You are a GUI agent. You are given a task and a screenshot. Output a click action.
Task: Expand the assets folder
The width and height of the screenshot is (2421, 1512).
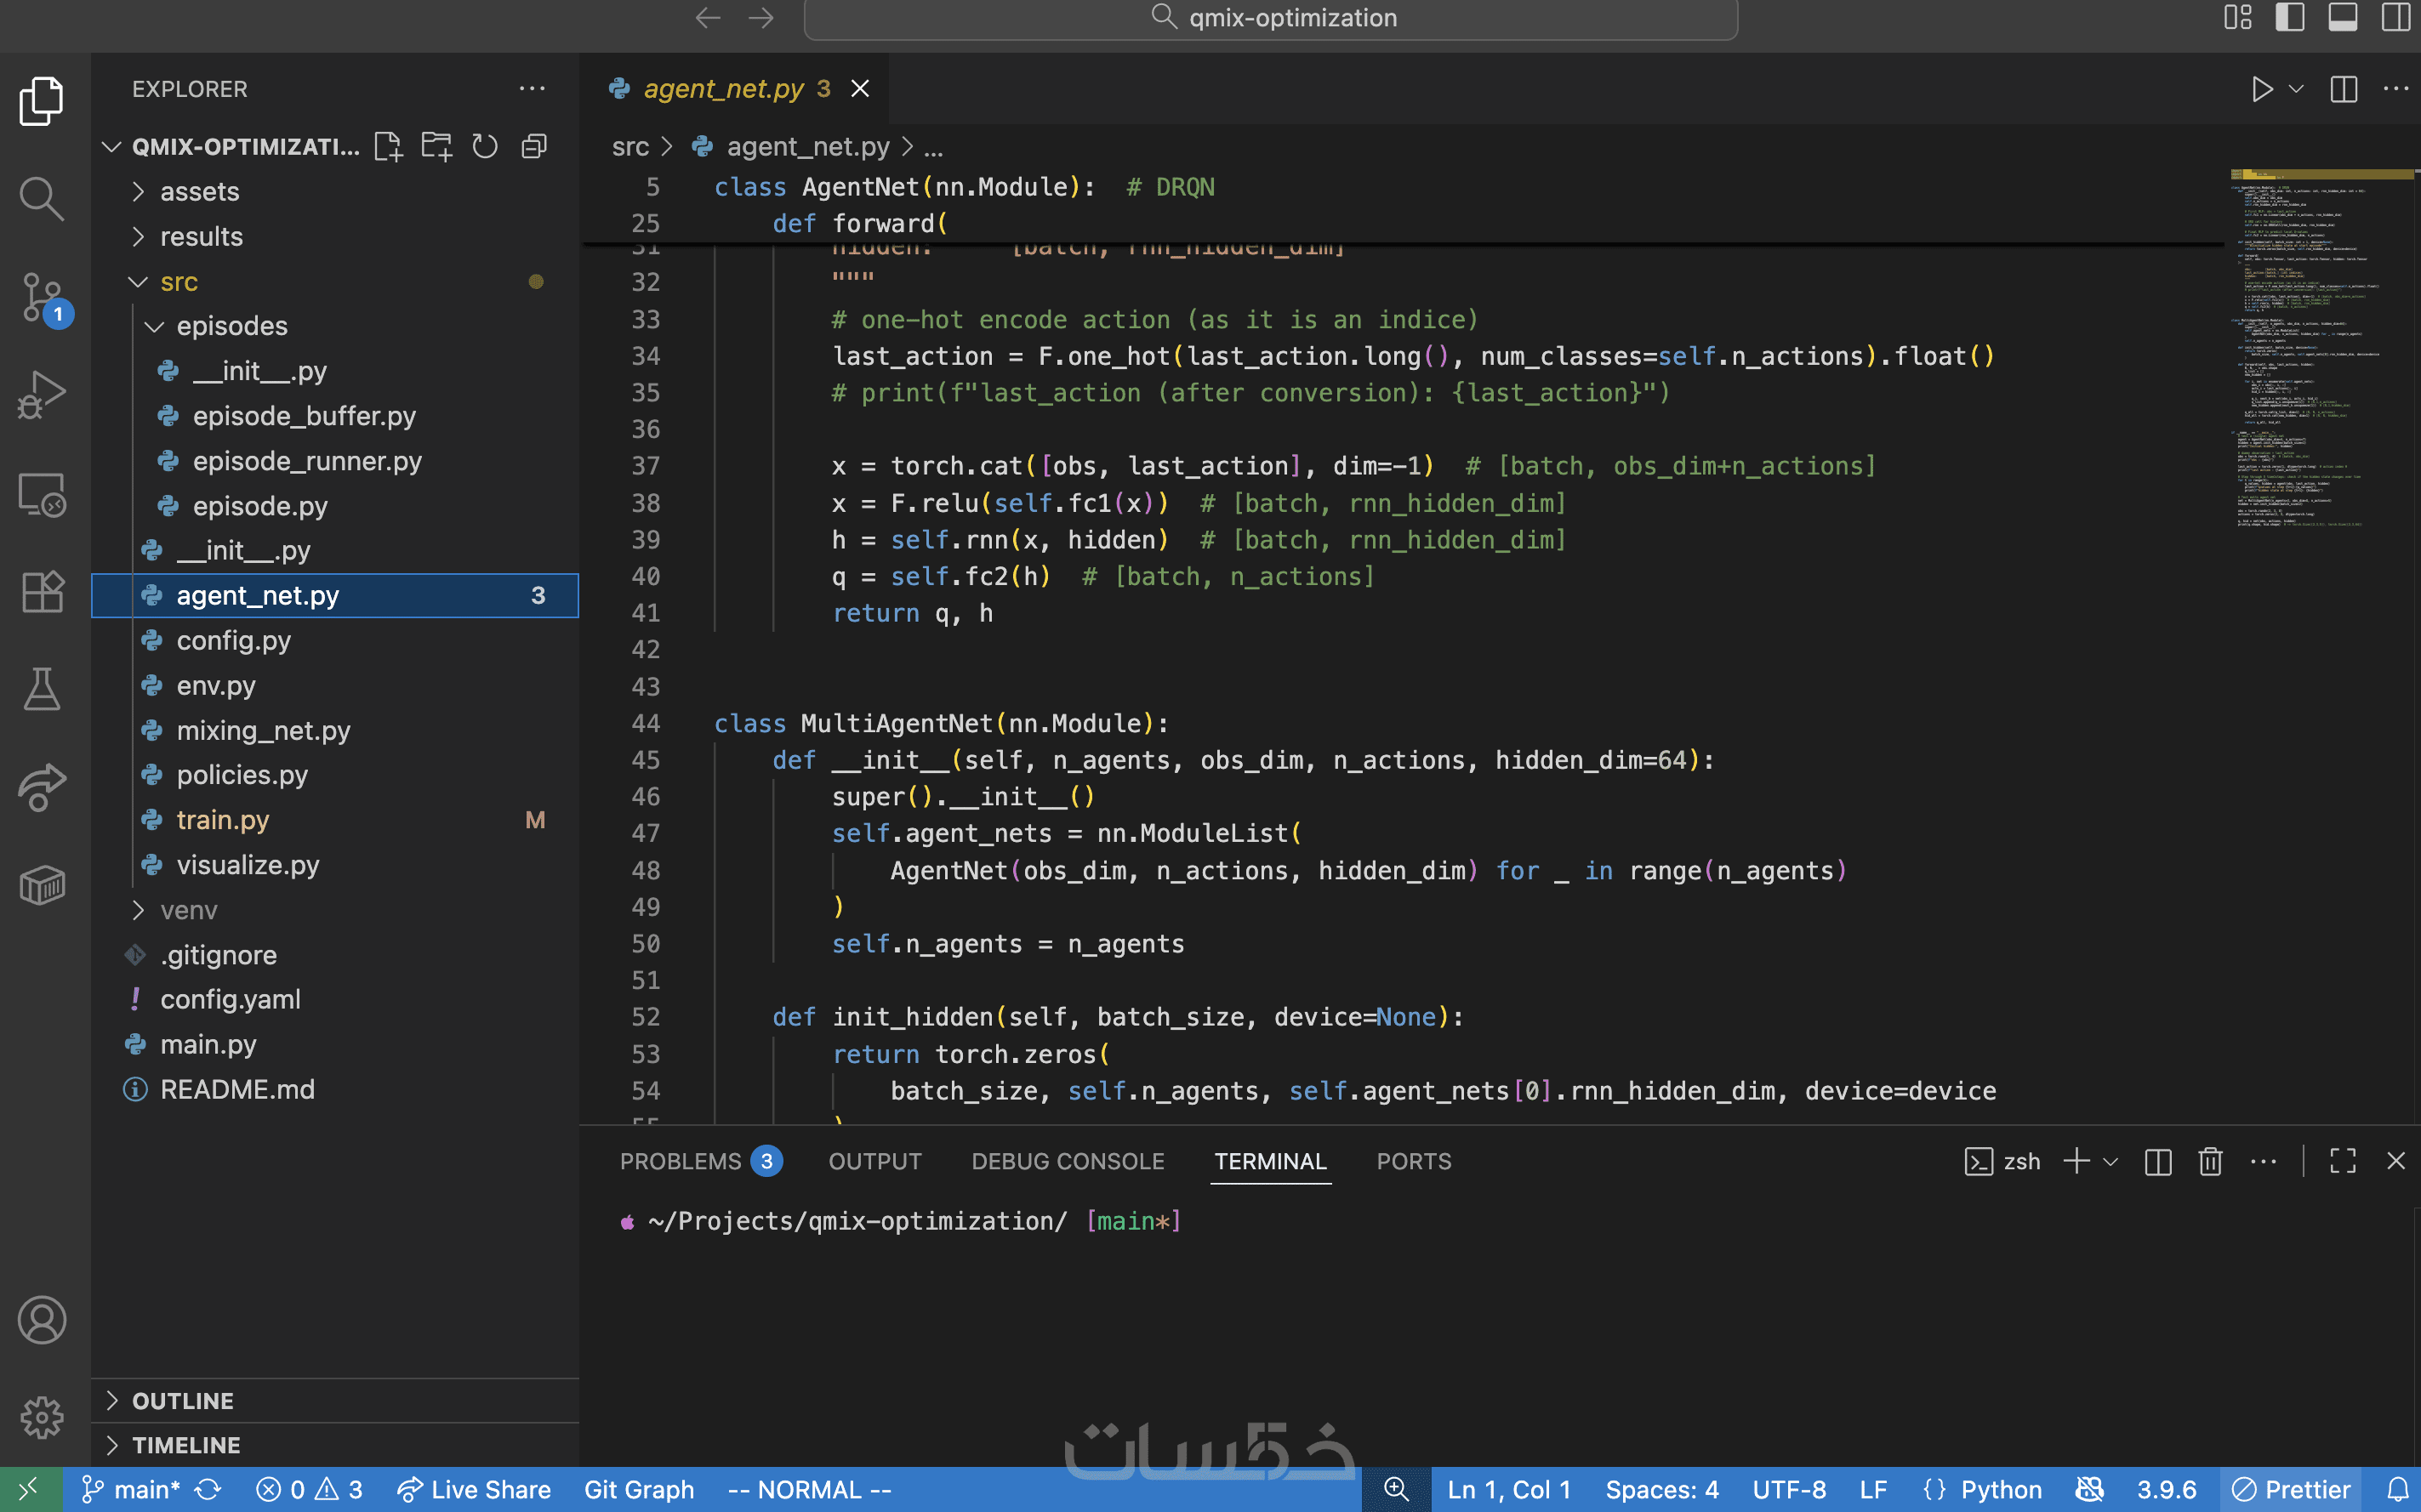click(200, 191)
